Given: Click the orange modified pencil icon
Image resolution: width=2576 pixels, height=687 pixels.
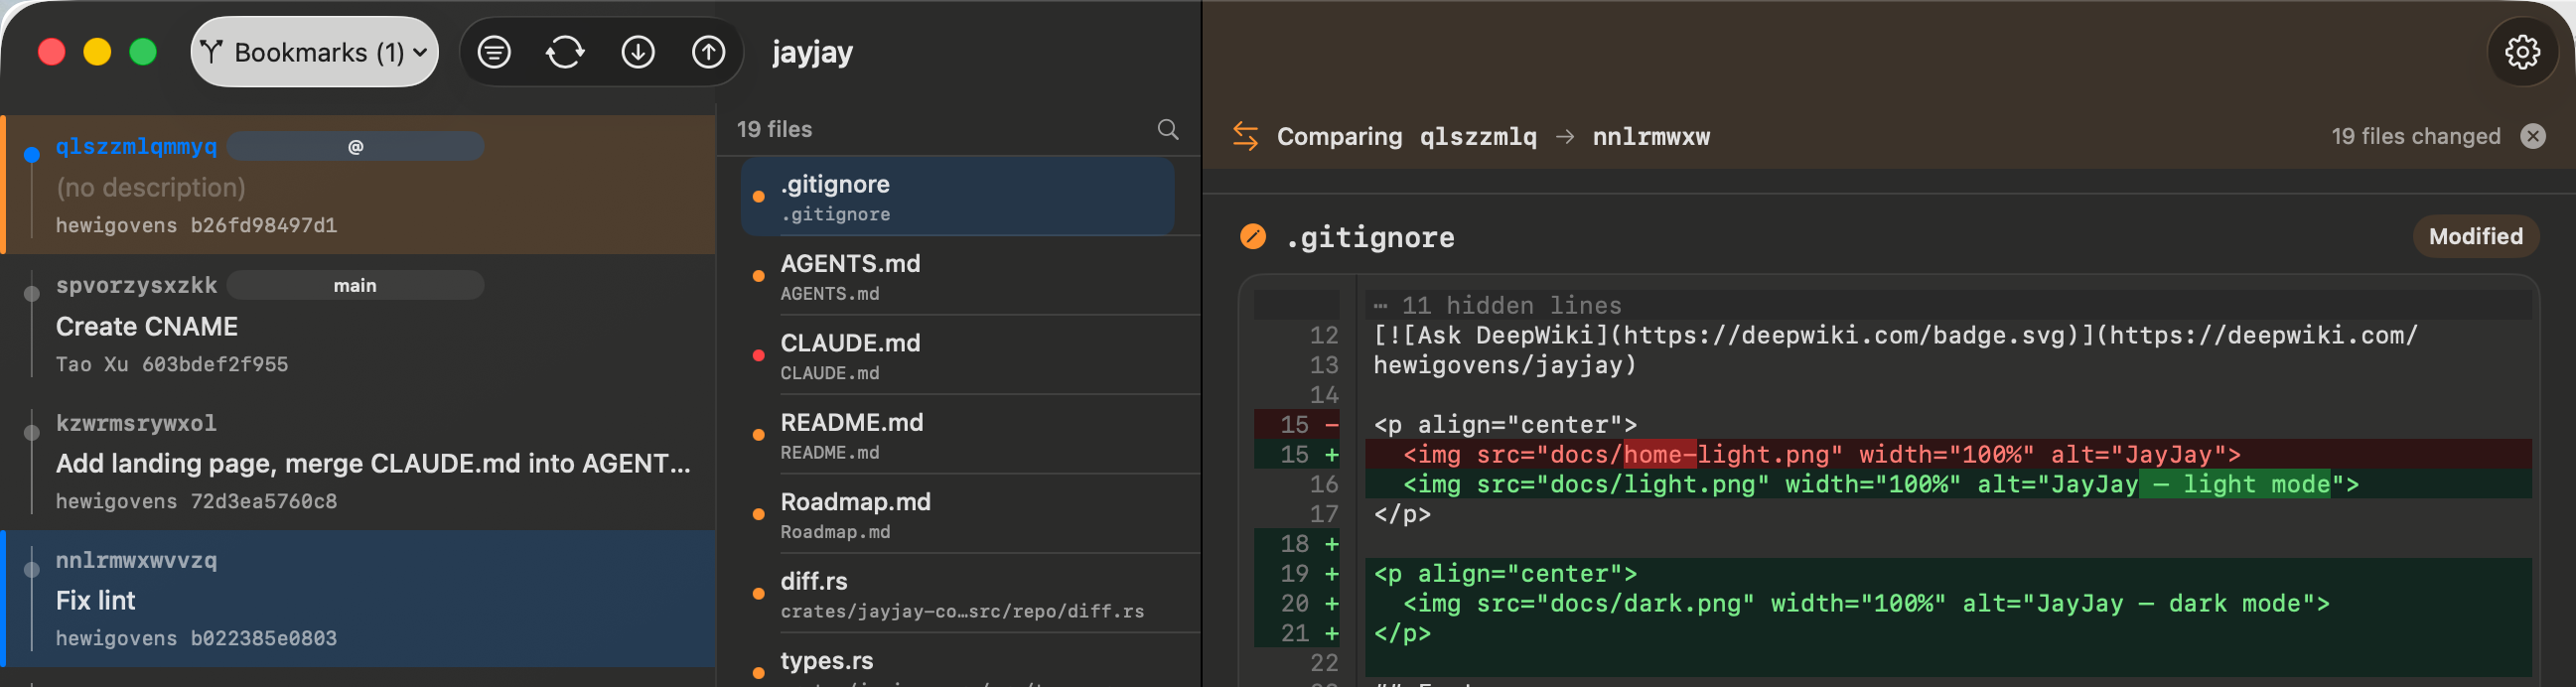Looking at the screenshot, I should [1252, 237].
